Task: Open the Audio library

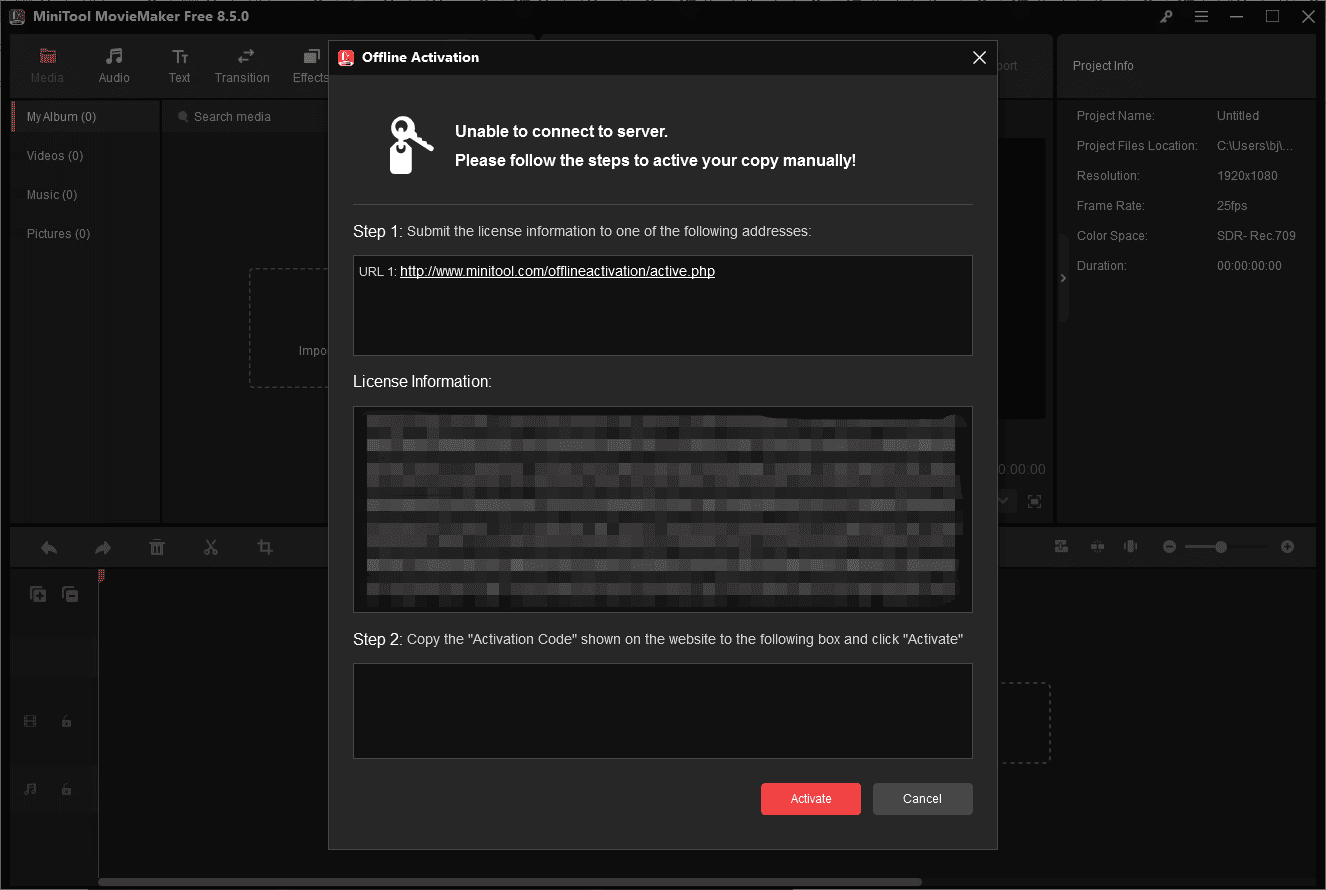Action: (113, 66)
